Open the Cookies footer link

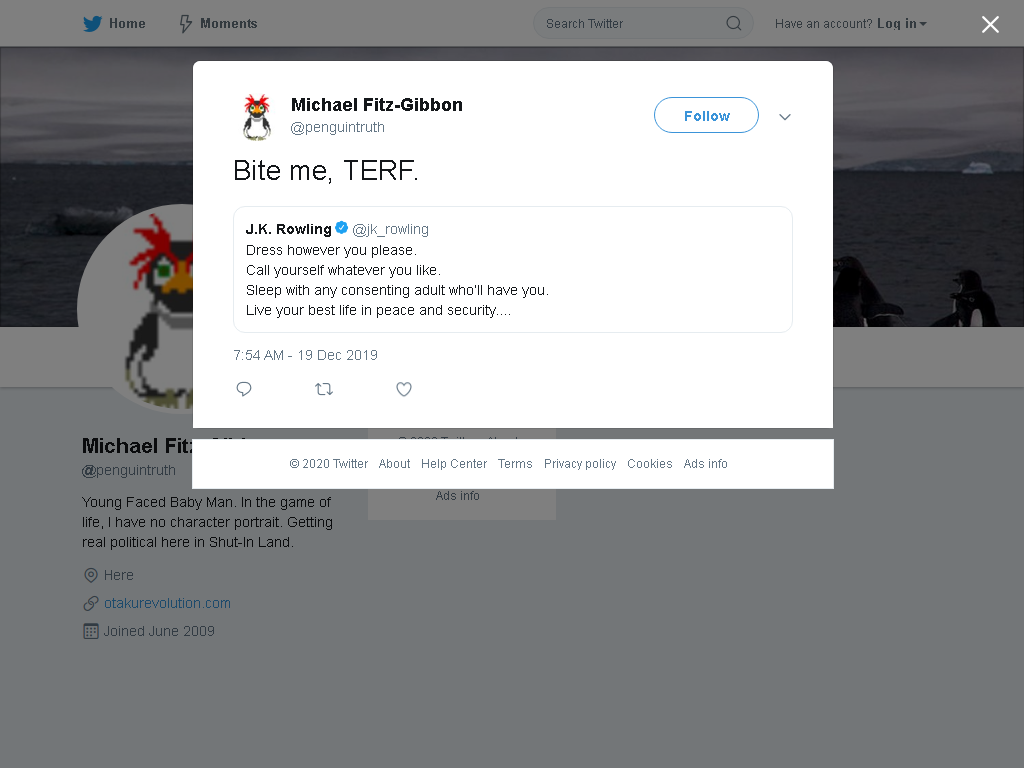click(649, 464)
